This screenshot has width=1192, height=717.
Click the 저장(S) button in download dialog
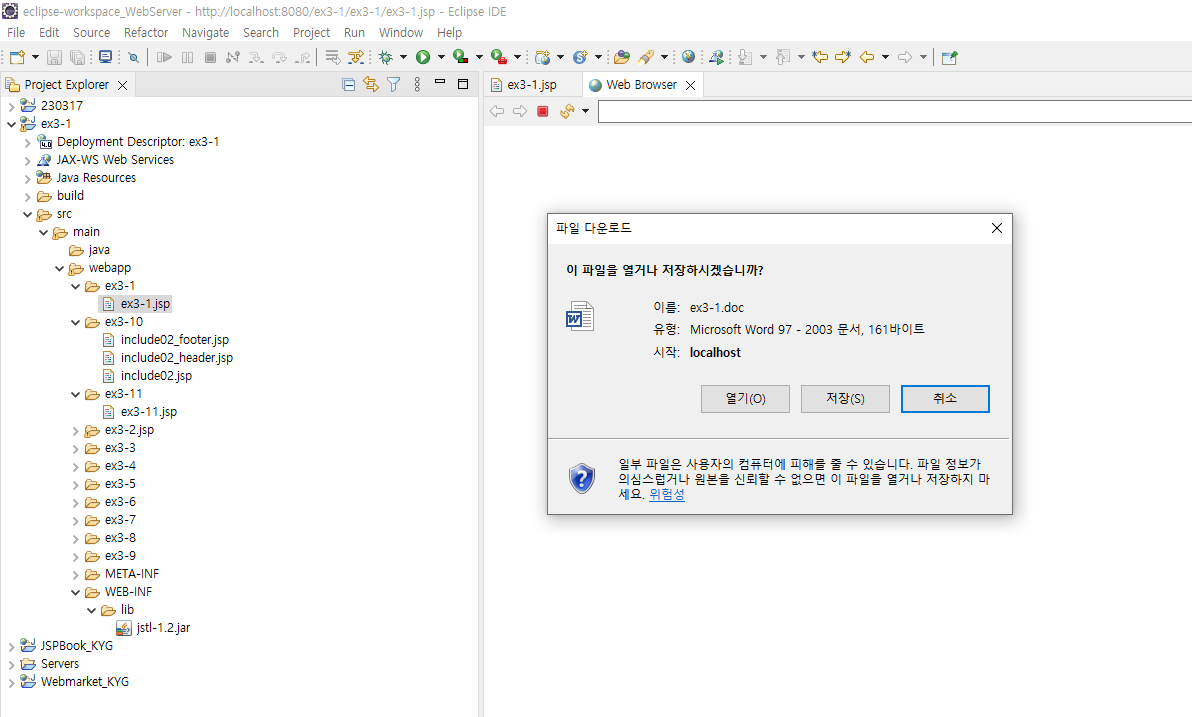[845, 398]
